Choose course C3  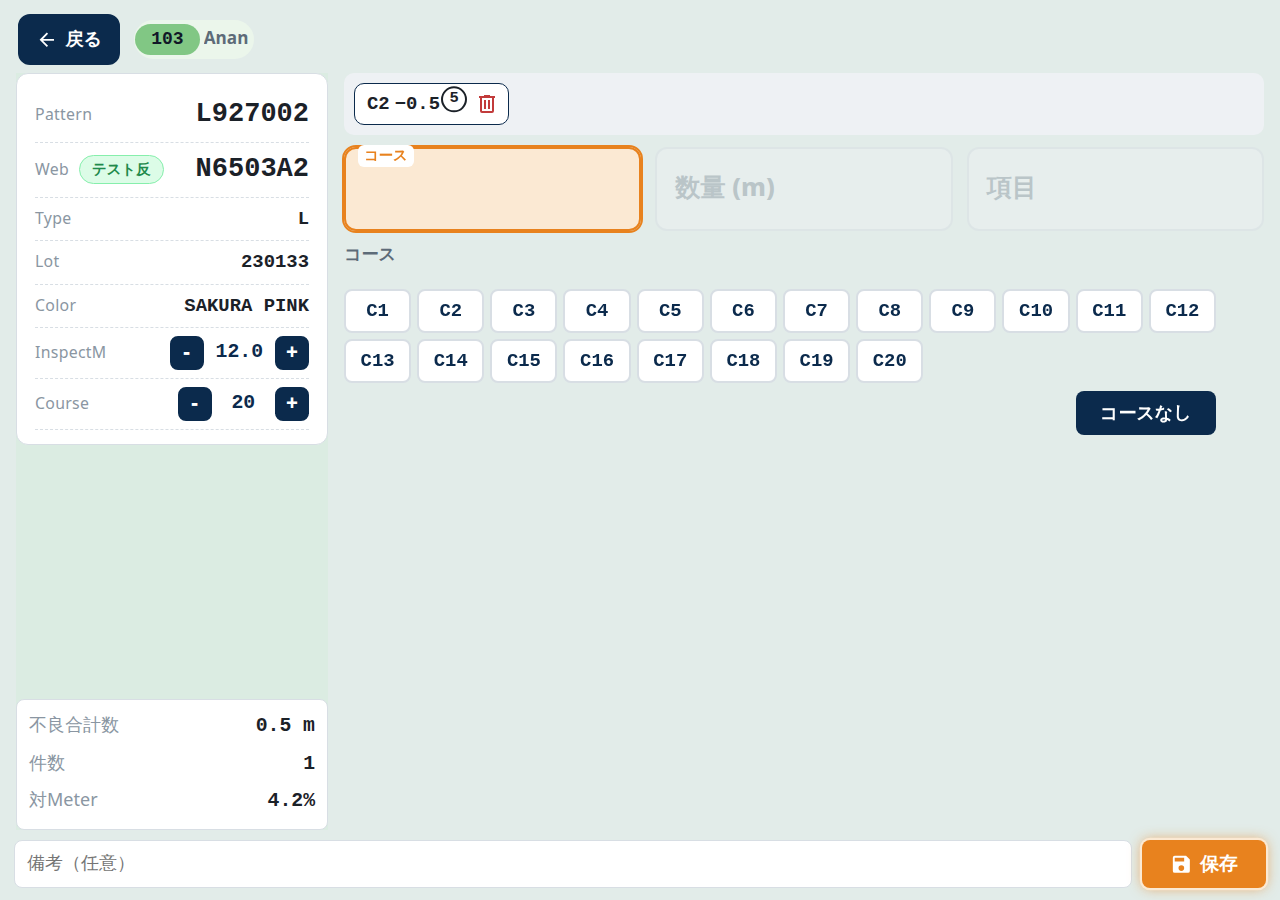tap(524, 311)
